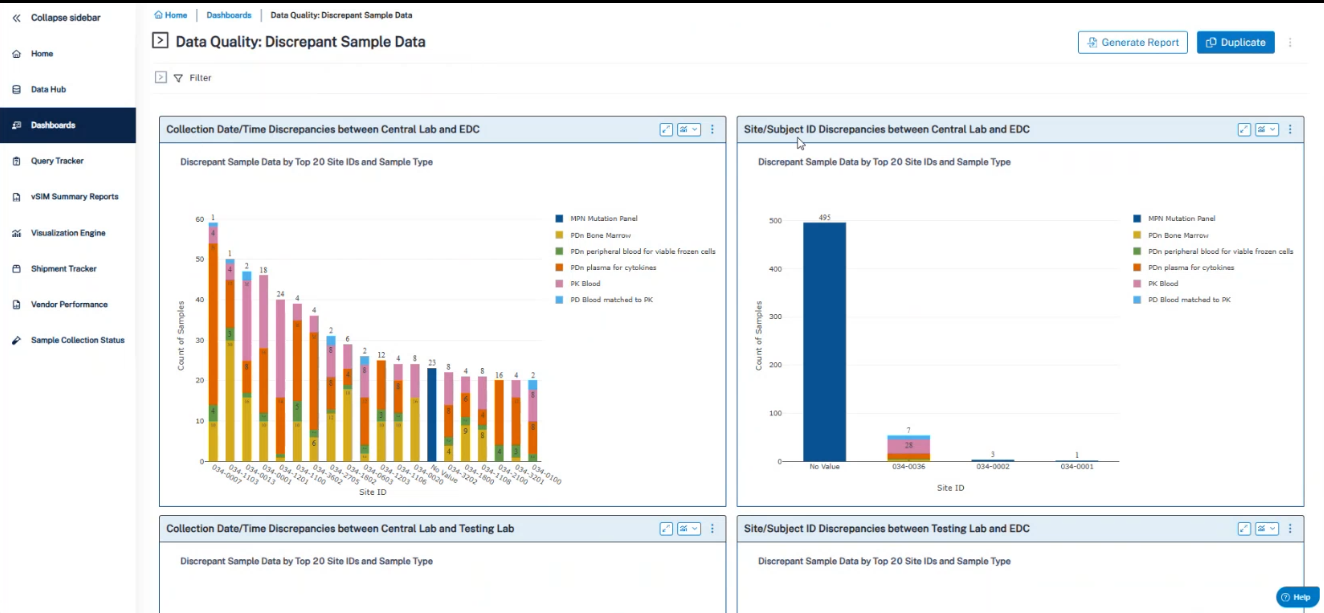Expand Site/Subject ID Central Lab EDC chart fullscreen
The height and width of the screenshot is (613, 1324).
tap(1245, 129)
